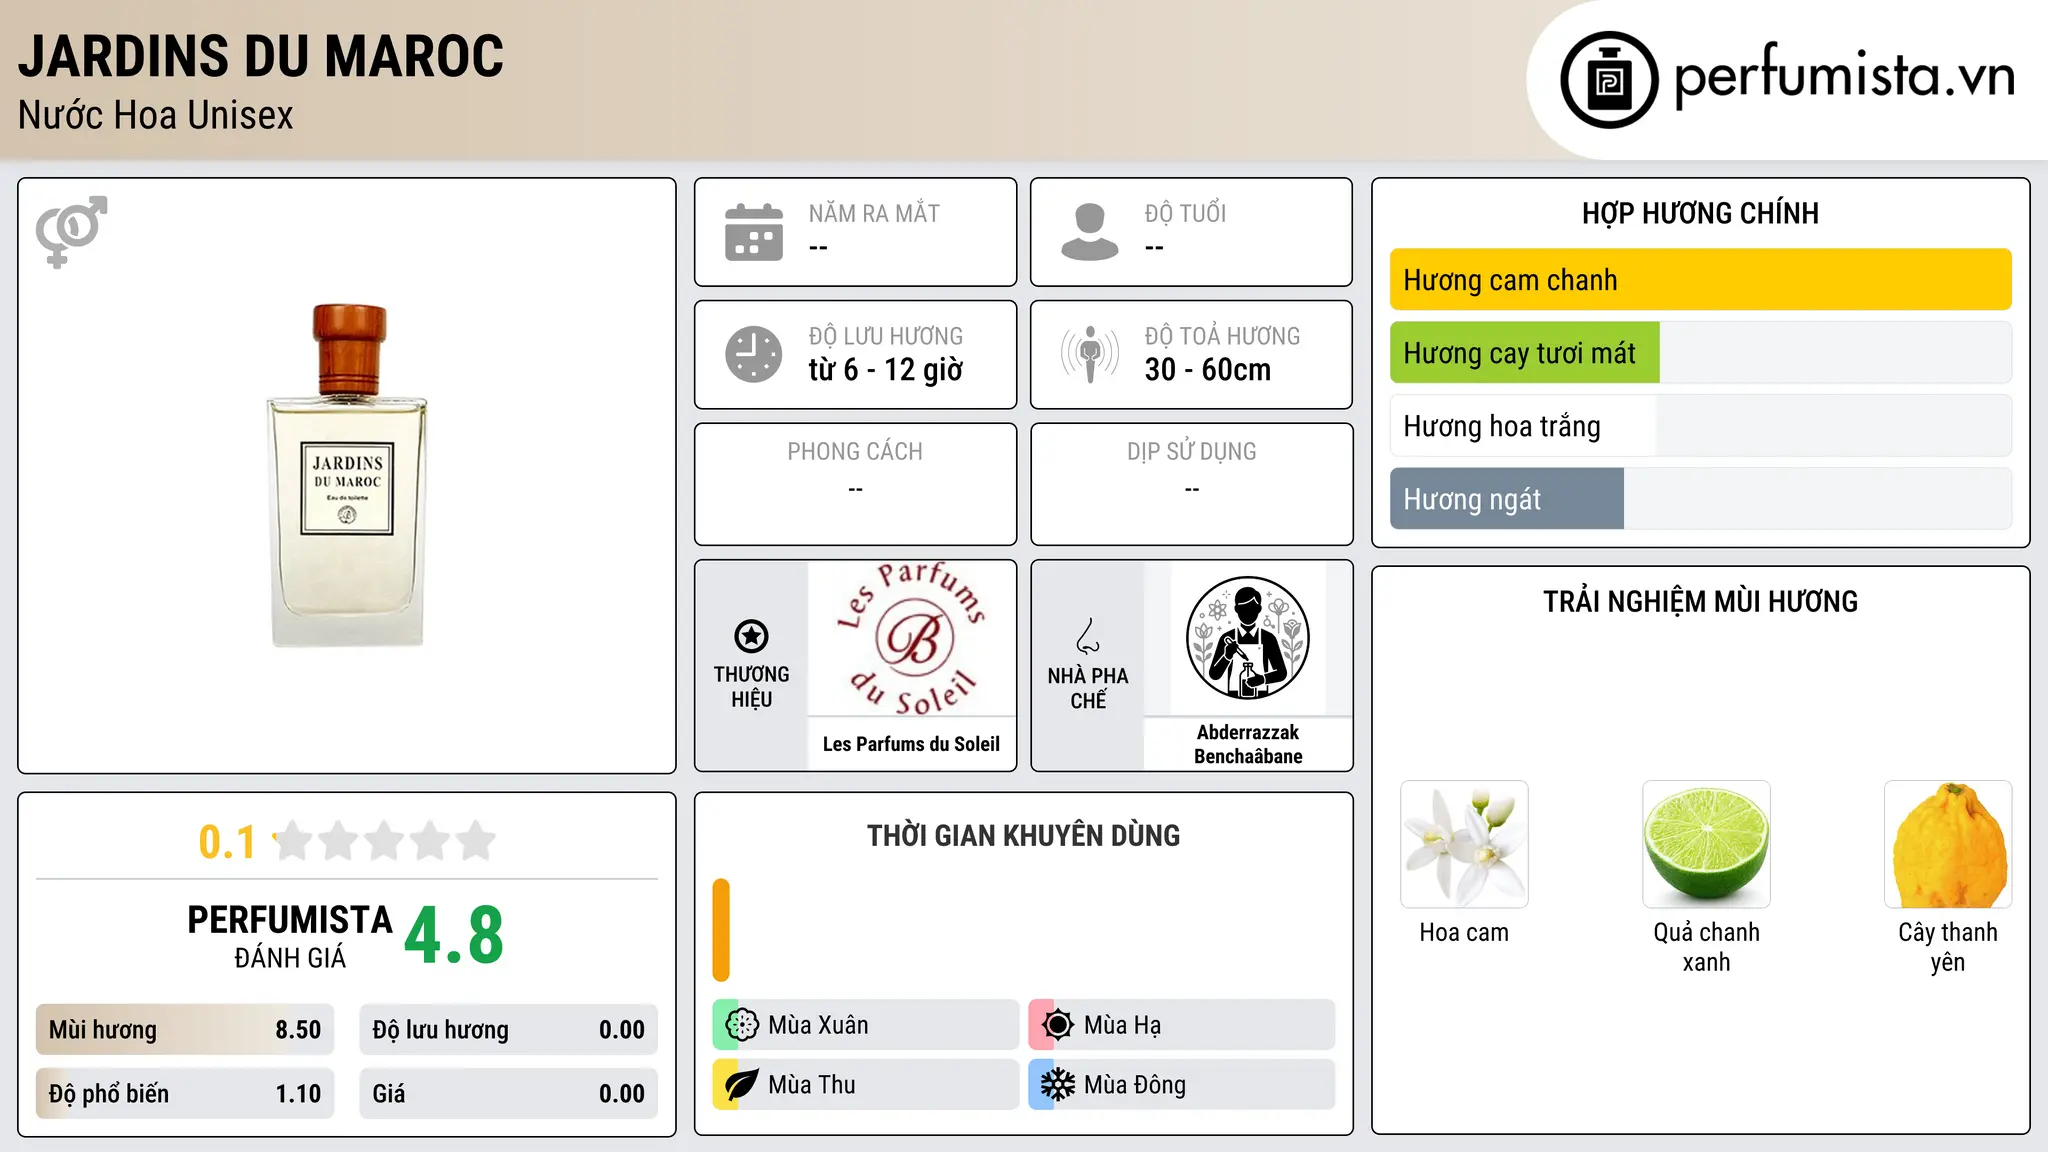
Task: Click the five-star rating icons
Action: (x=385, y=841)
